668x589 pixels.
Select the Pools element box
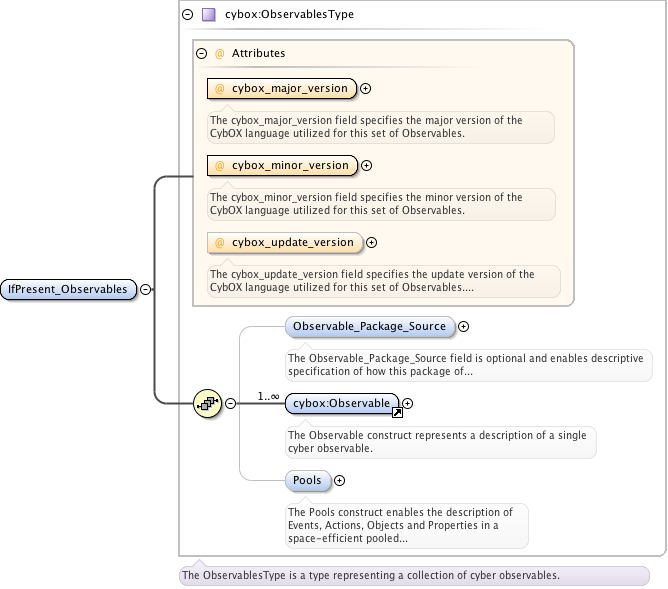click(307, 481)
